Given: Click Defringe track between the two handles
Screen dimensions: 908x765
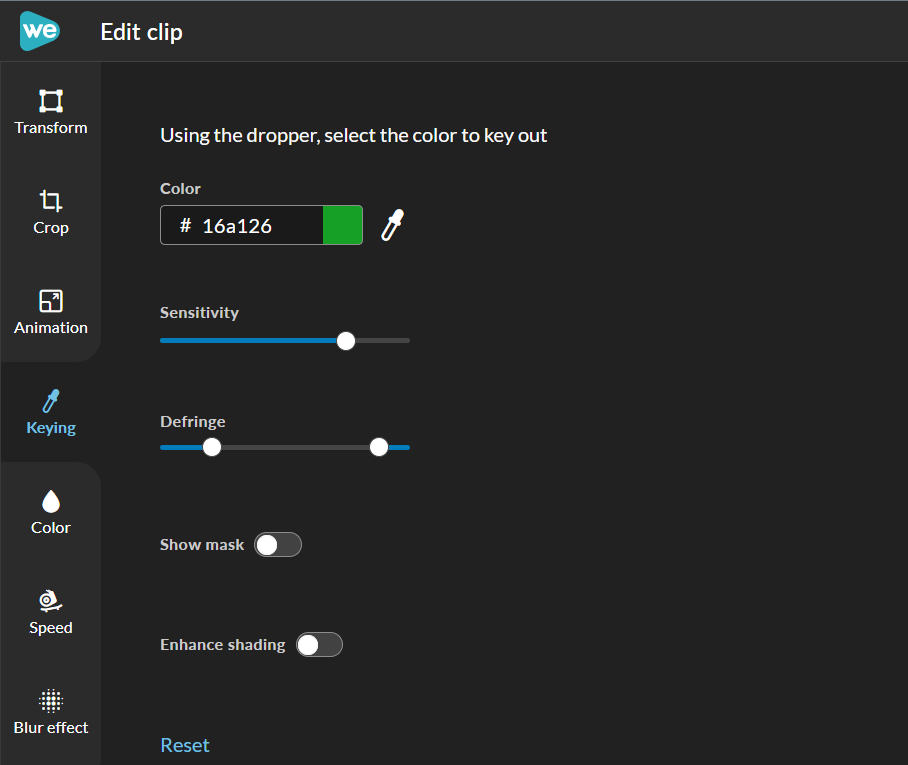Looking at the screenshot, I should [295, 447].
